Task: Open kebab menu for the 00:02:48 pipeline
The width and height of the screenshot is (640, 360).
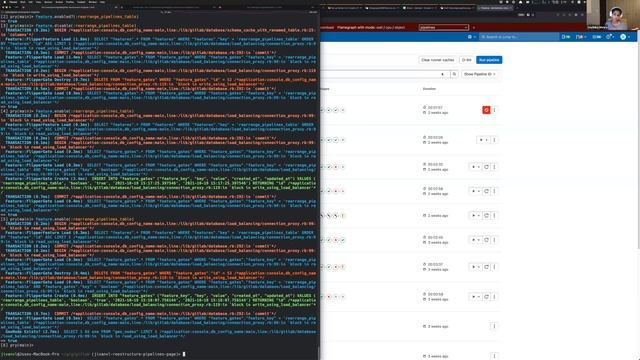Action: click(494, 240)
